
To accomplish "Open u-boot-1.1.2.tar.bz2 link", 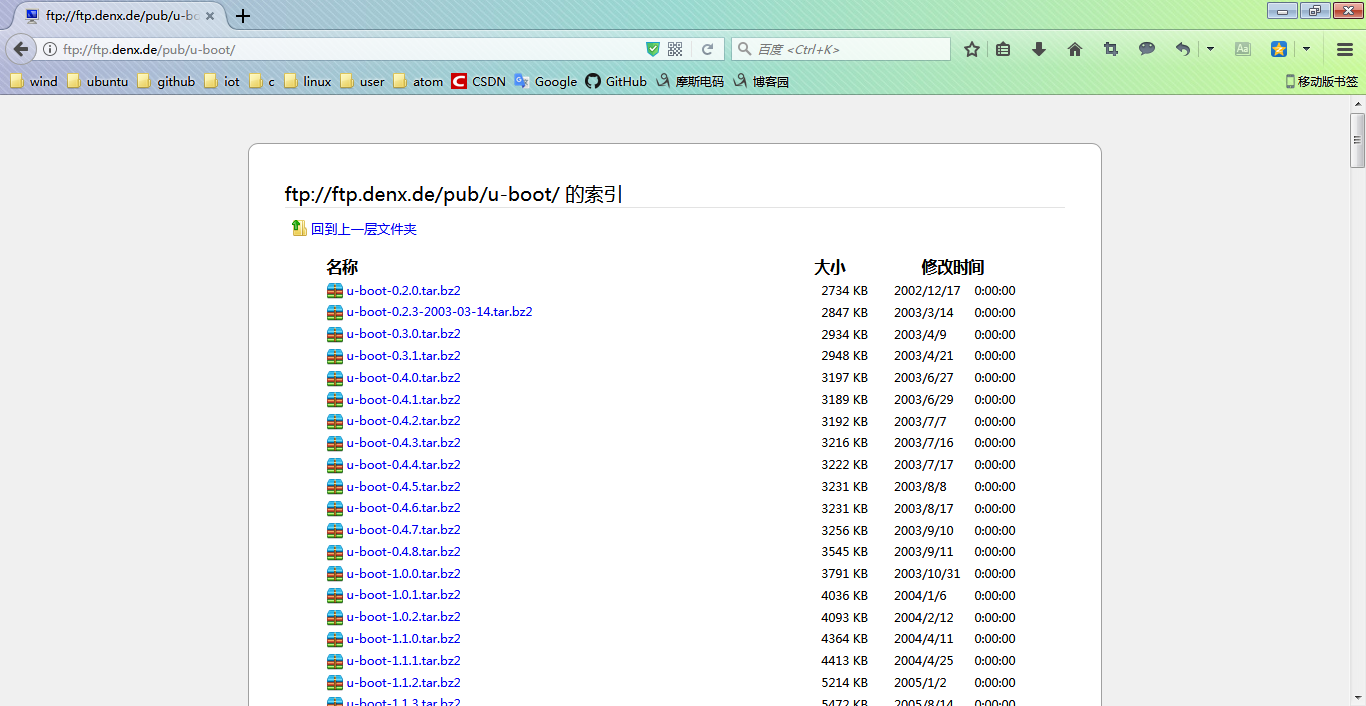I will 404,683.
